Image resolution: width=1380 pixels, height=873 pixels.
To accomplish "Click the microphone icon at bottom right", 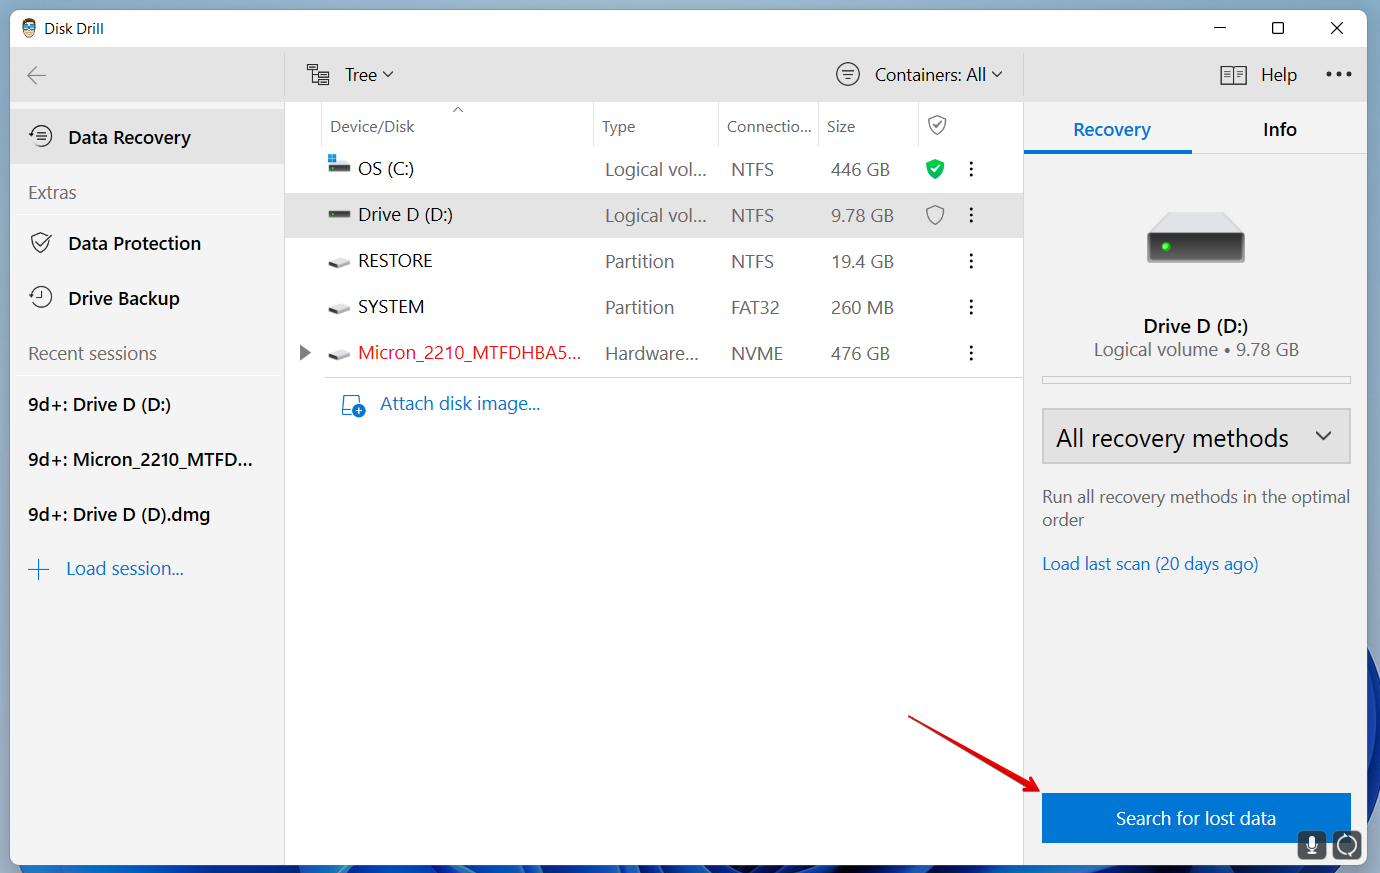I will tap(1312, 846).
